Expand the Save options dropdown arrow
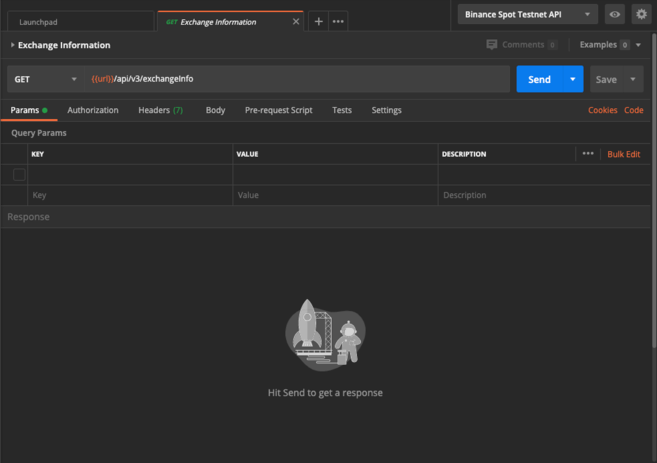Screen dimensions: 657x463 point(633,79)
